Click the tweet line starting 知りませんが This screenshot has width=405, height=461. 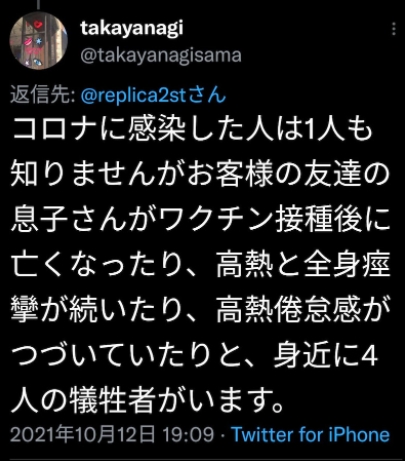200,174
